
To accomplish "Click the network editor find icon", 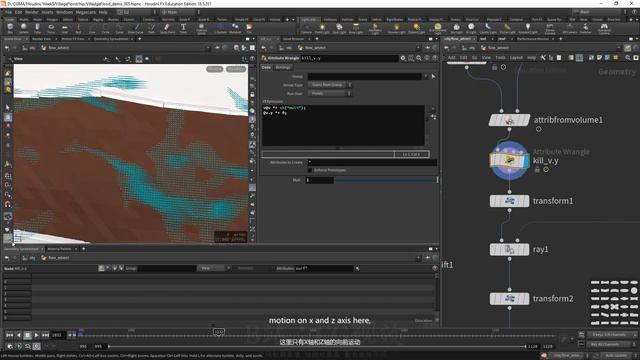I will pos(628,58).
